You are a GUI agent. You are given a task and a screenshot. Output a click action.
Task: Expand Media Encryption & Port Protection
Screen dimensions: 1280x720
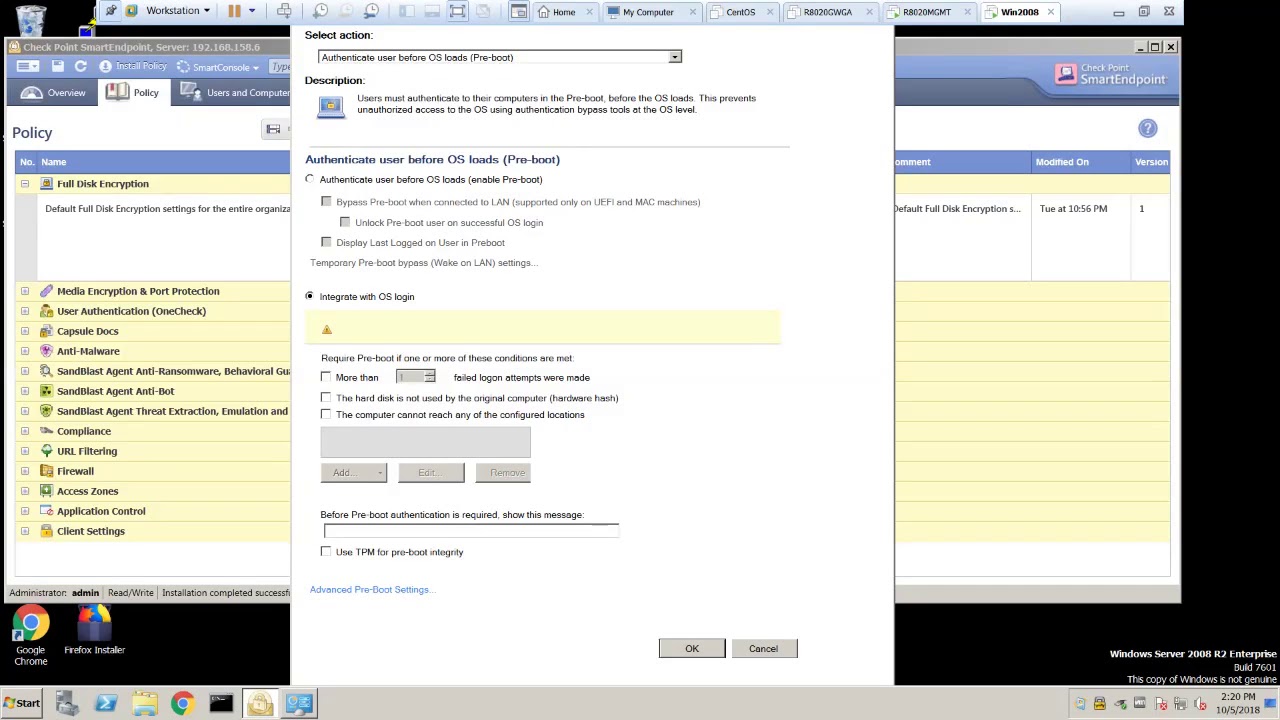24,291
